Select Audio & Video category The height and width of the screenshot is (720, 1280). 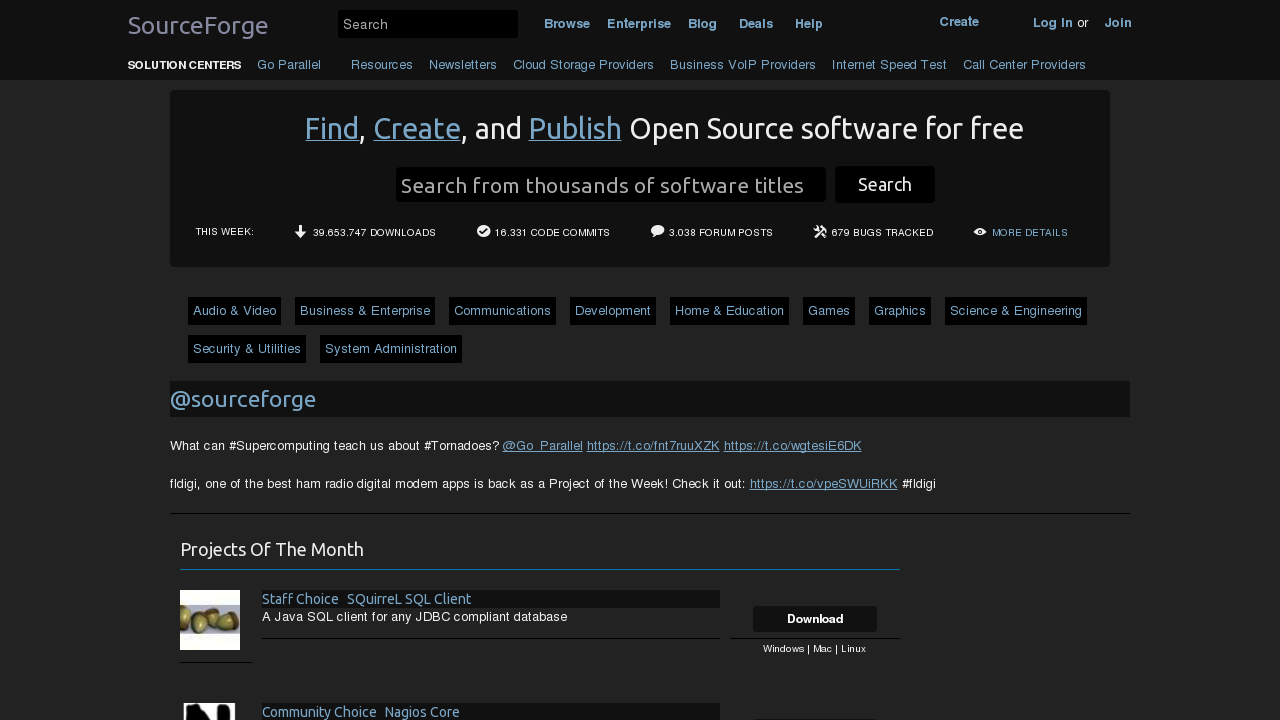coord(235,311)
